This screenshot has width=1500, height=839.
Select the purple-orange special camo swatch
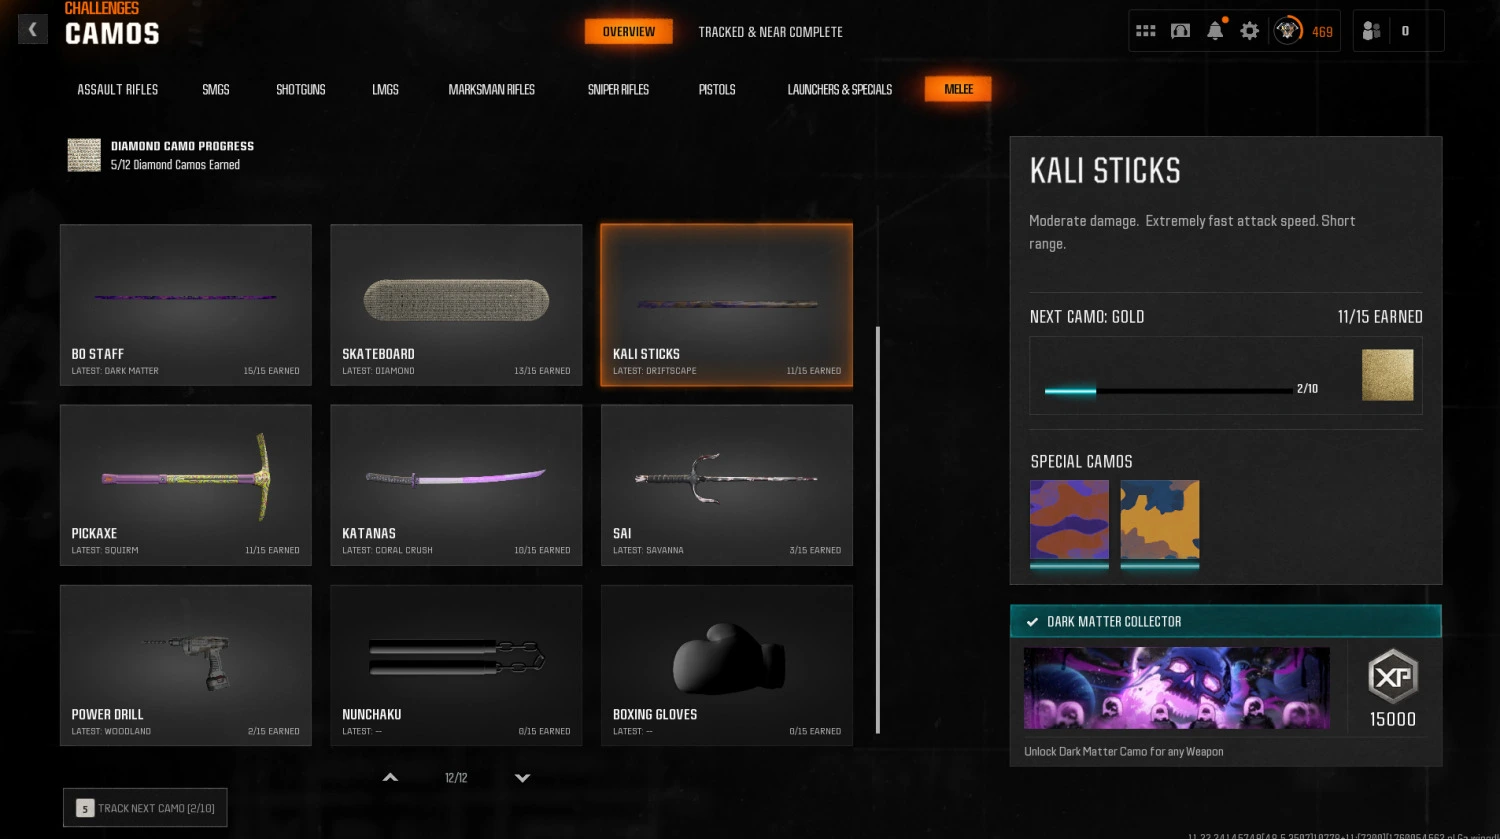click(x=1069, y=520)
